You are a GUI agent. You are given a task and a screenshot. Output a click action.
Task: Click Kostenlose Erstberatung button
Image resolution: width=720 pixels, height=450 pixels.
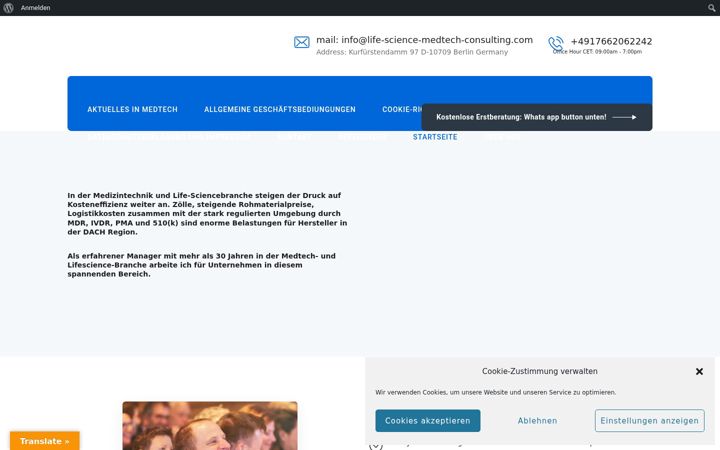(537, 117)
